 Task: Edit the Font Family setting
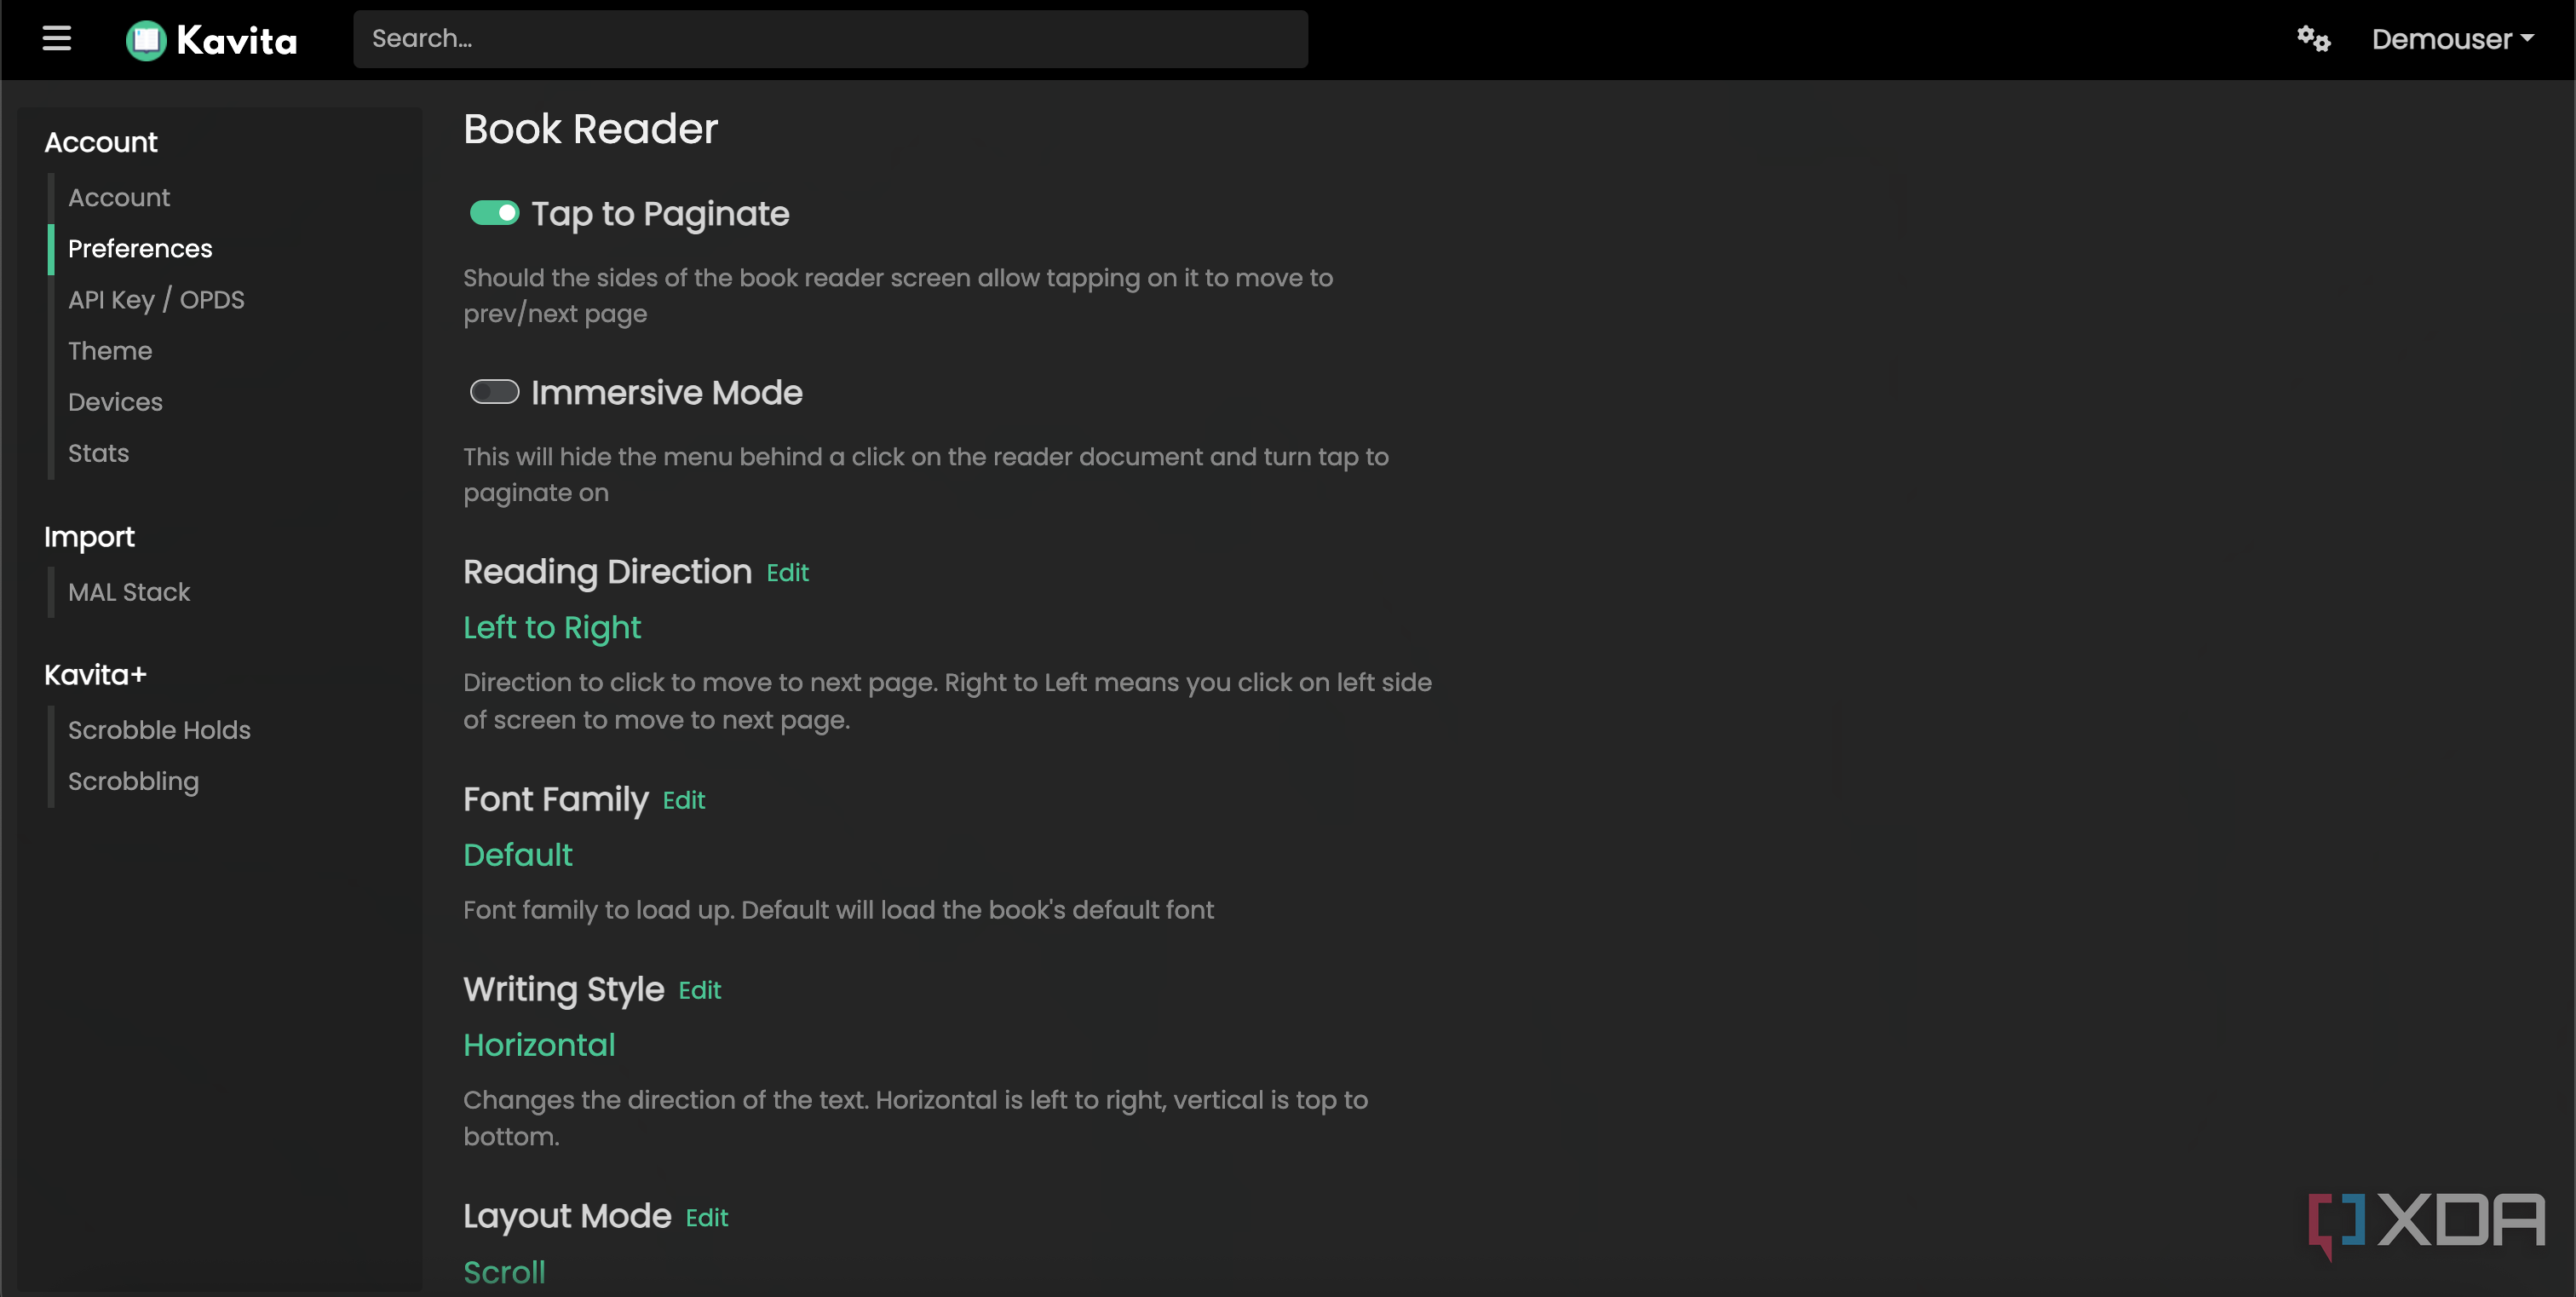pos(684,800)
